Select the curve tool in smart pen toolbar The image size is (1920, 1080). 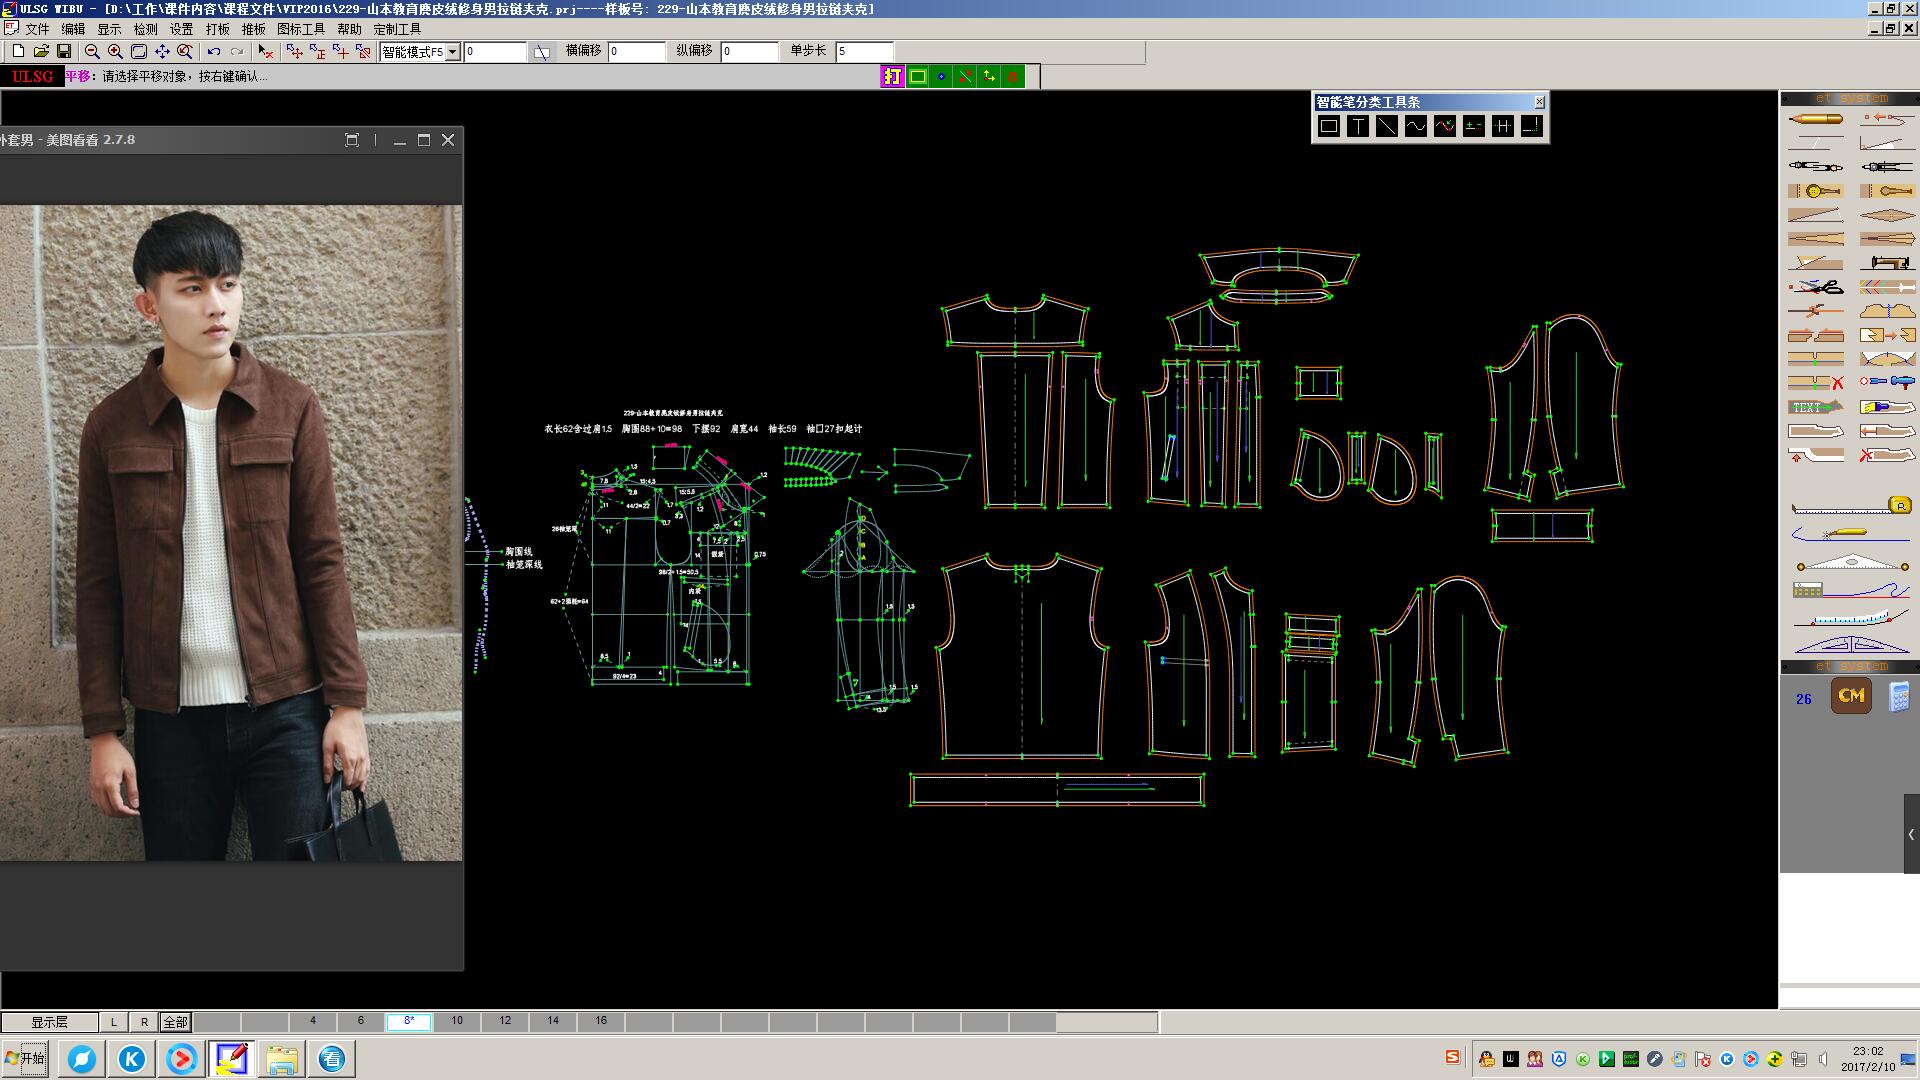click(1416, 126)
